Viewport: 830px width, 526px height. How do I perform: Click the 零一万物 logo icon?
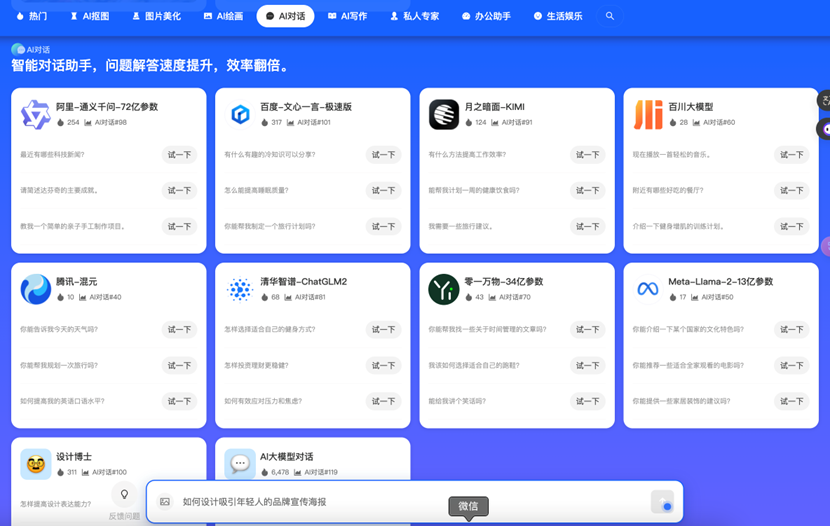click(444, 289)
